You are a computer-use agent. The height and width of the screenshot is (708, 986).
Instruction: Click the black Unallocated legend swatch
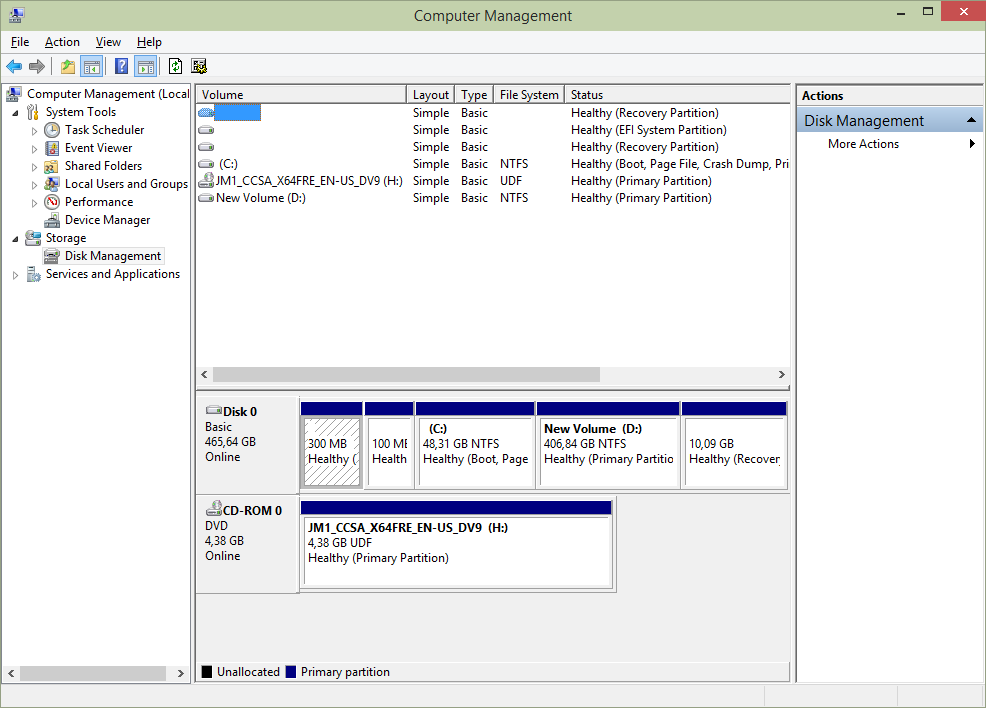point(207,672)
